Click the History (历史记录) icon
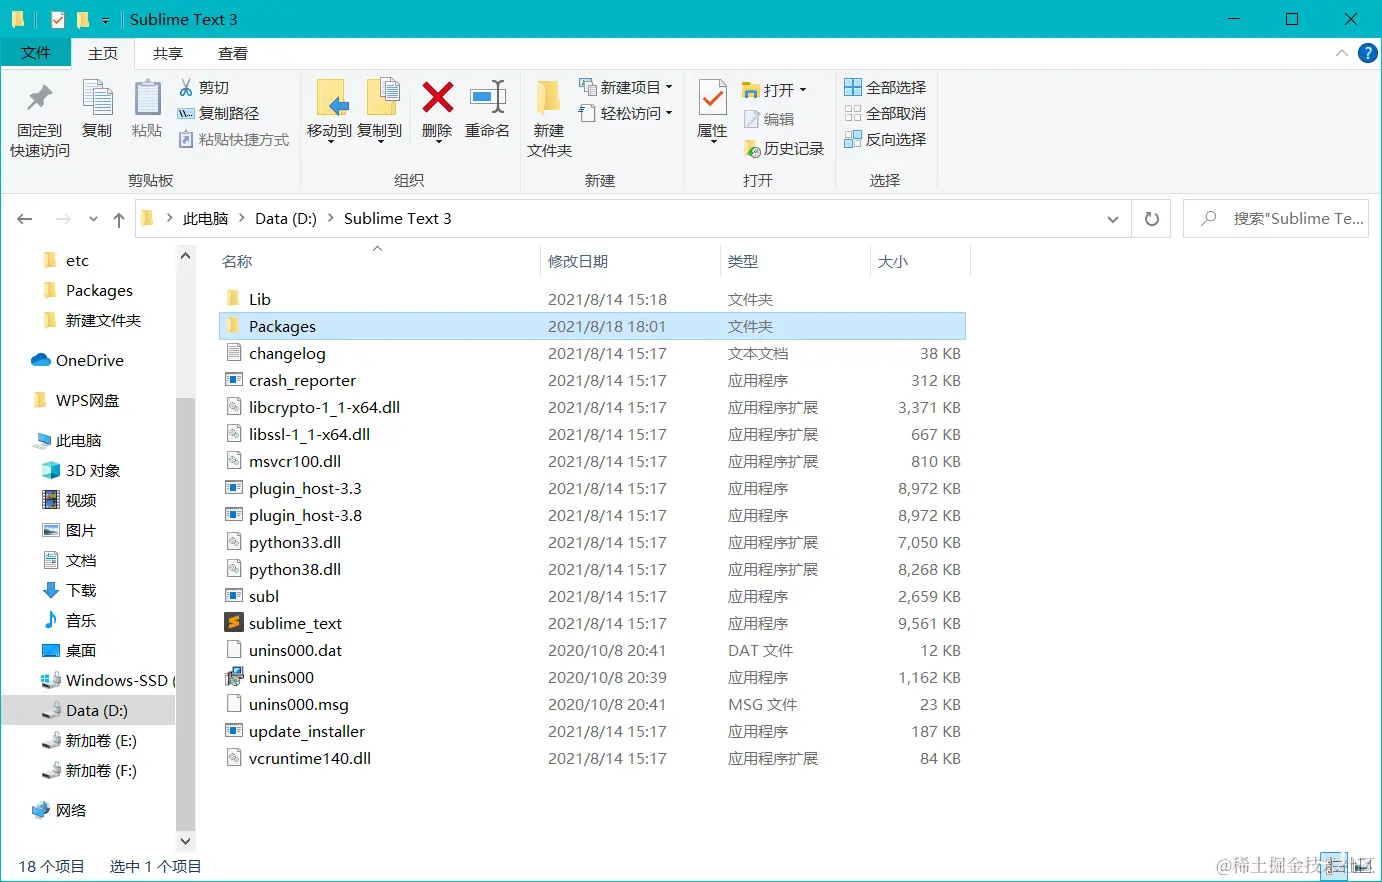 (x=752, y=149)
